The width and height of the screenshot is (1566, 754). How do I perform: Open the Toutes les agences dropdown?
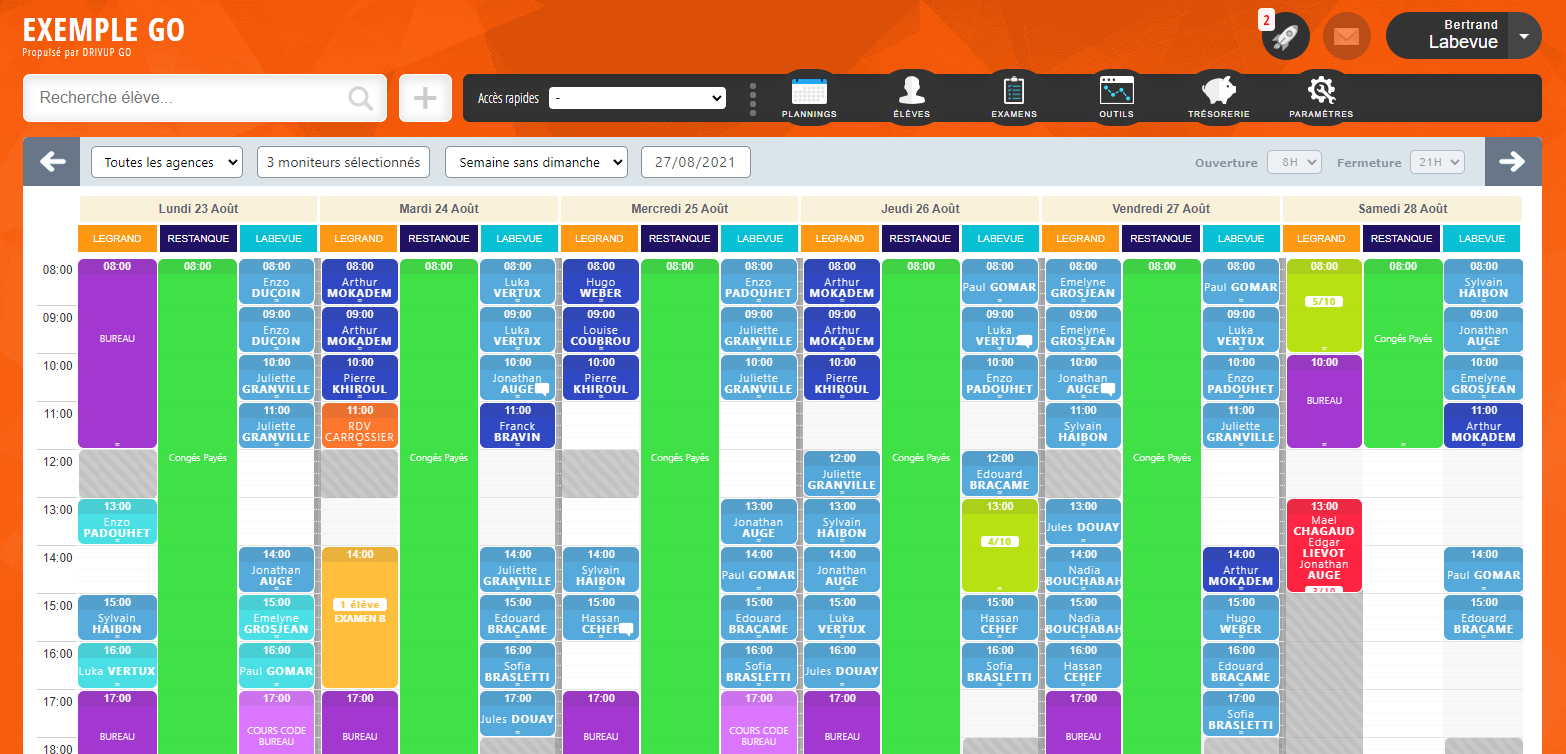166,161
